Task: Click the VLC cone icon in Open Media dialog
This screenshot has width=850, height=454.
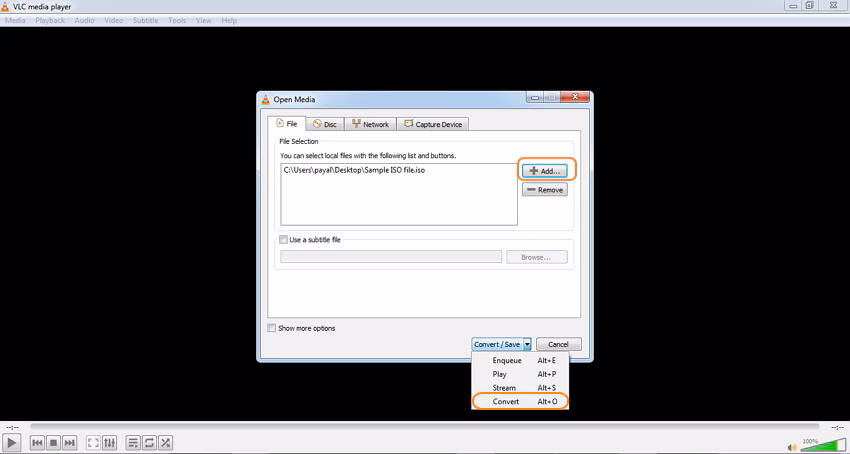Action: 266,99
